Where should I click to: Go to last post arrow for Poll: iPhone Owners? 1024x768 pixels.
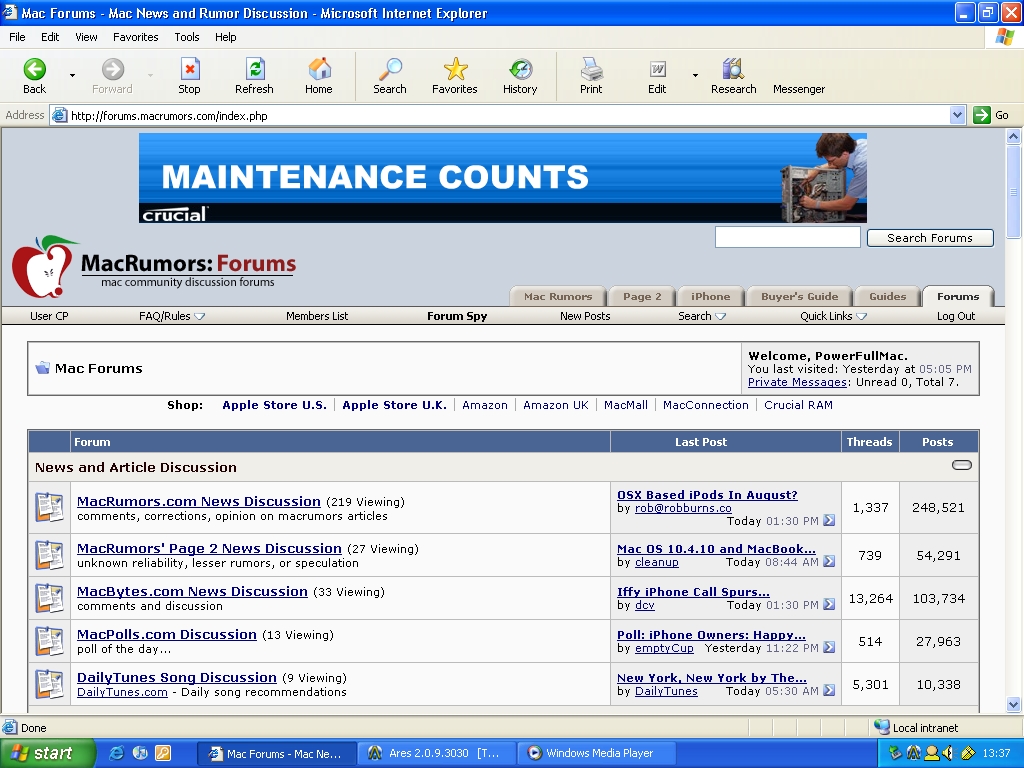point(829,648)
